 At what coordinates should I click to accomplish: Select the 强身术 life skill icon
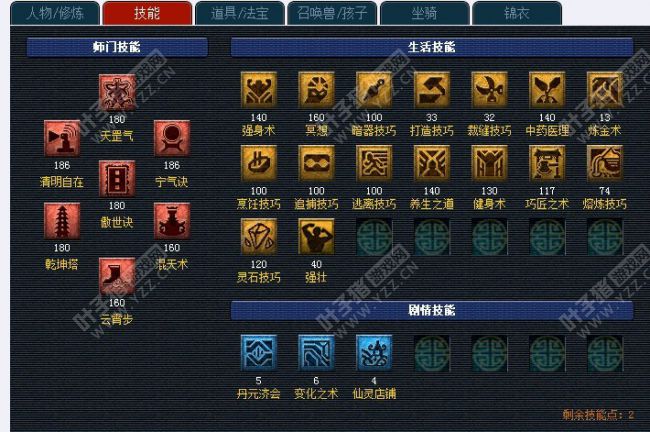click(x=259, y=90)
